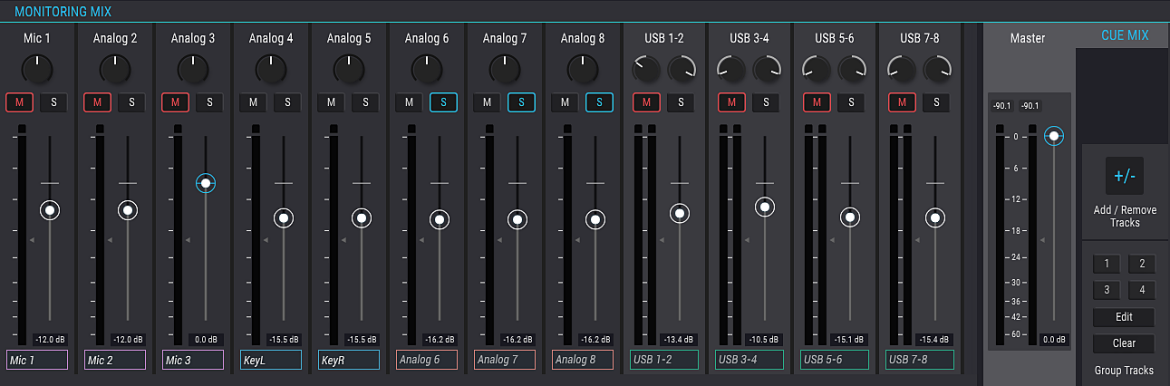Disable solo on Analog 6
This screenshot has height=386, width=1170.
click(443, 102)
